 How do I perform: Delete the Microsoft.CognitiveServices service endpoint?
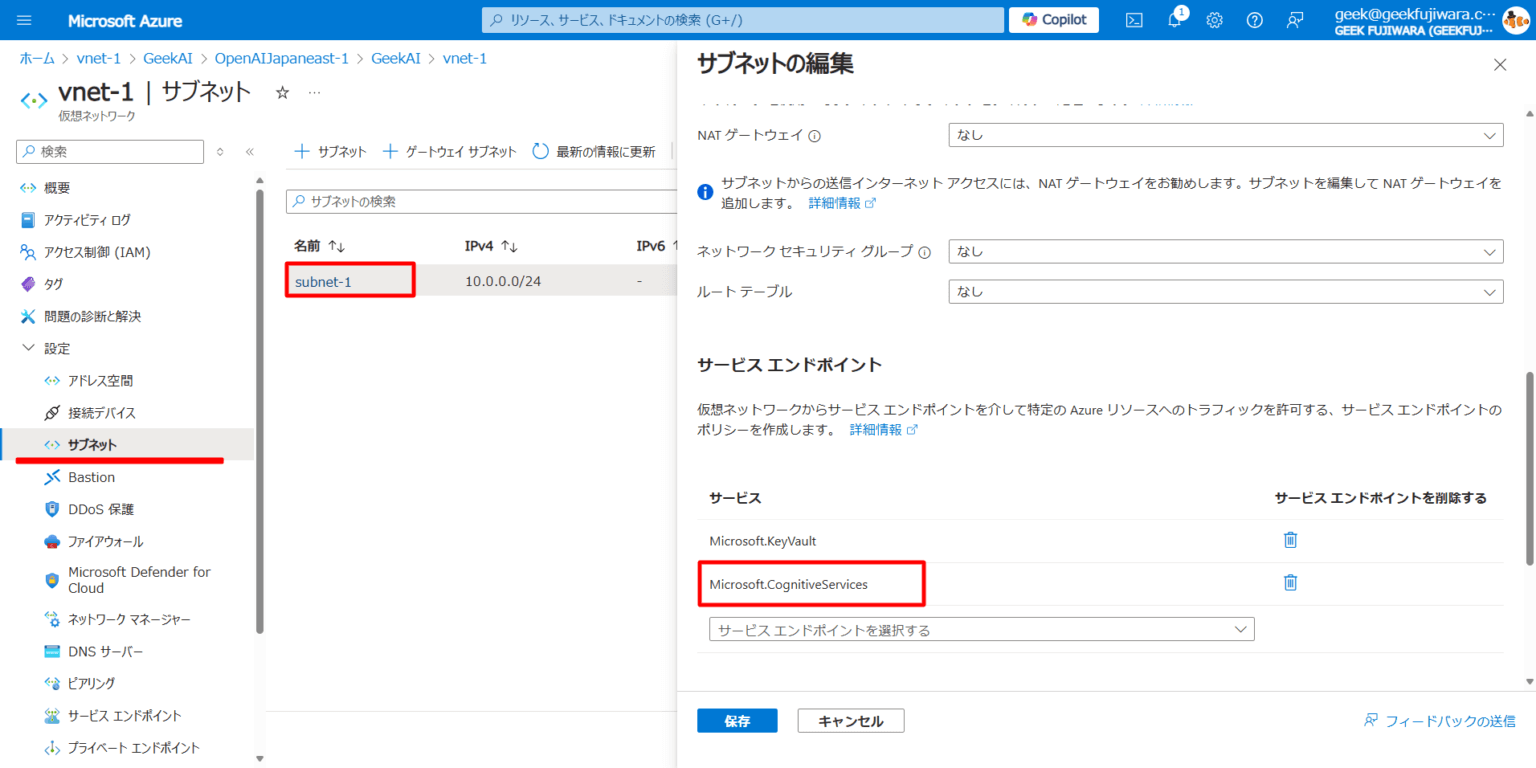1290,581
